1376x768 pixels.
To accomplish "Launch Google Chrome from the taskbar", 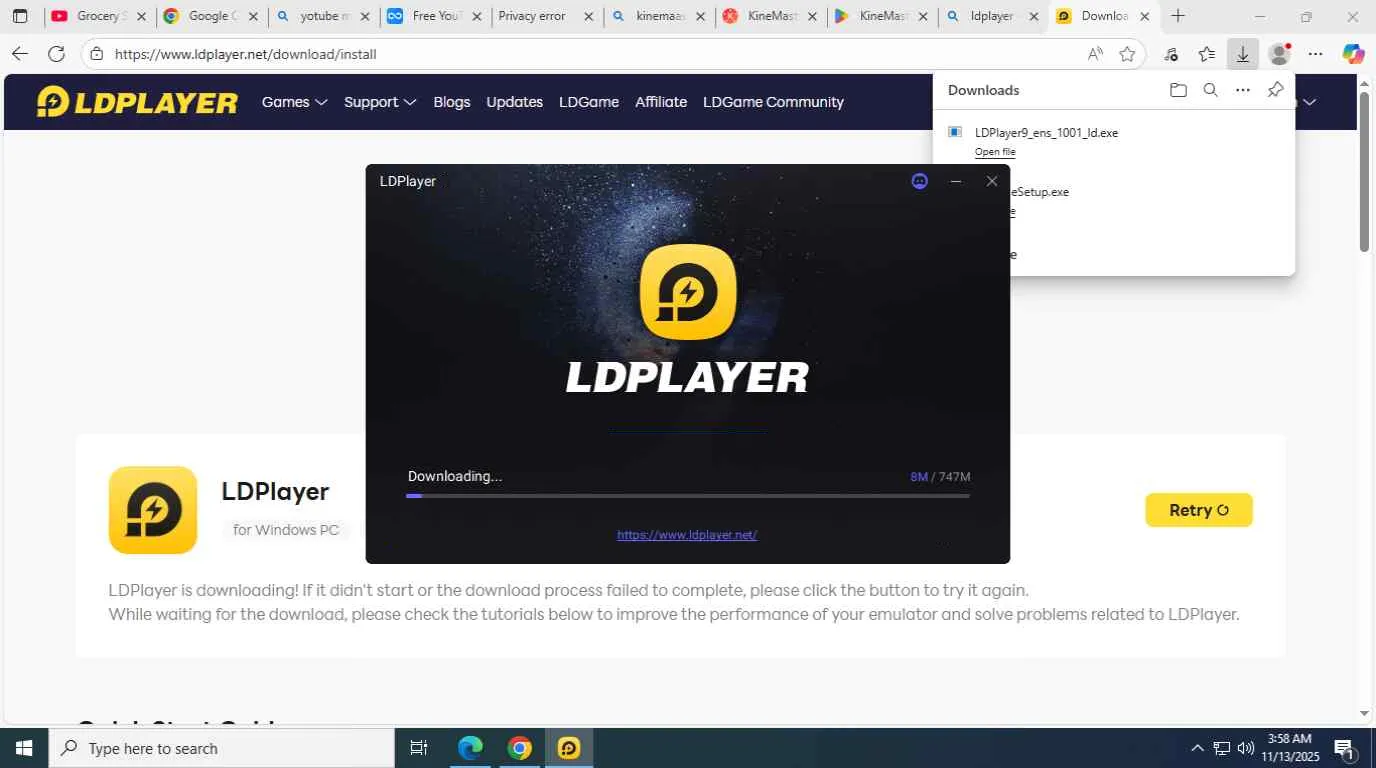I will (x=519, y=748).
